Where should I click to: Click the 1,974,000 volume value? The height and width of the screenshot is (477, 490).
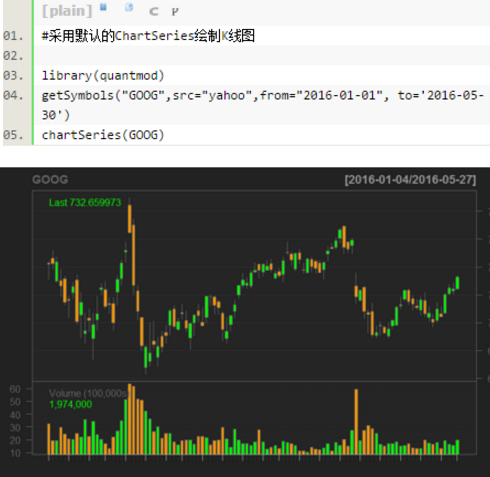tap(71, 404)
